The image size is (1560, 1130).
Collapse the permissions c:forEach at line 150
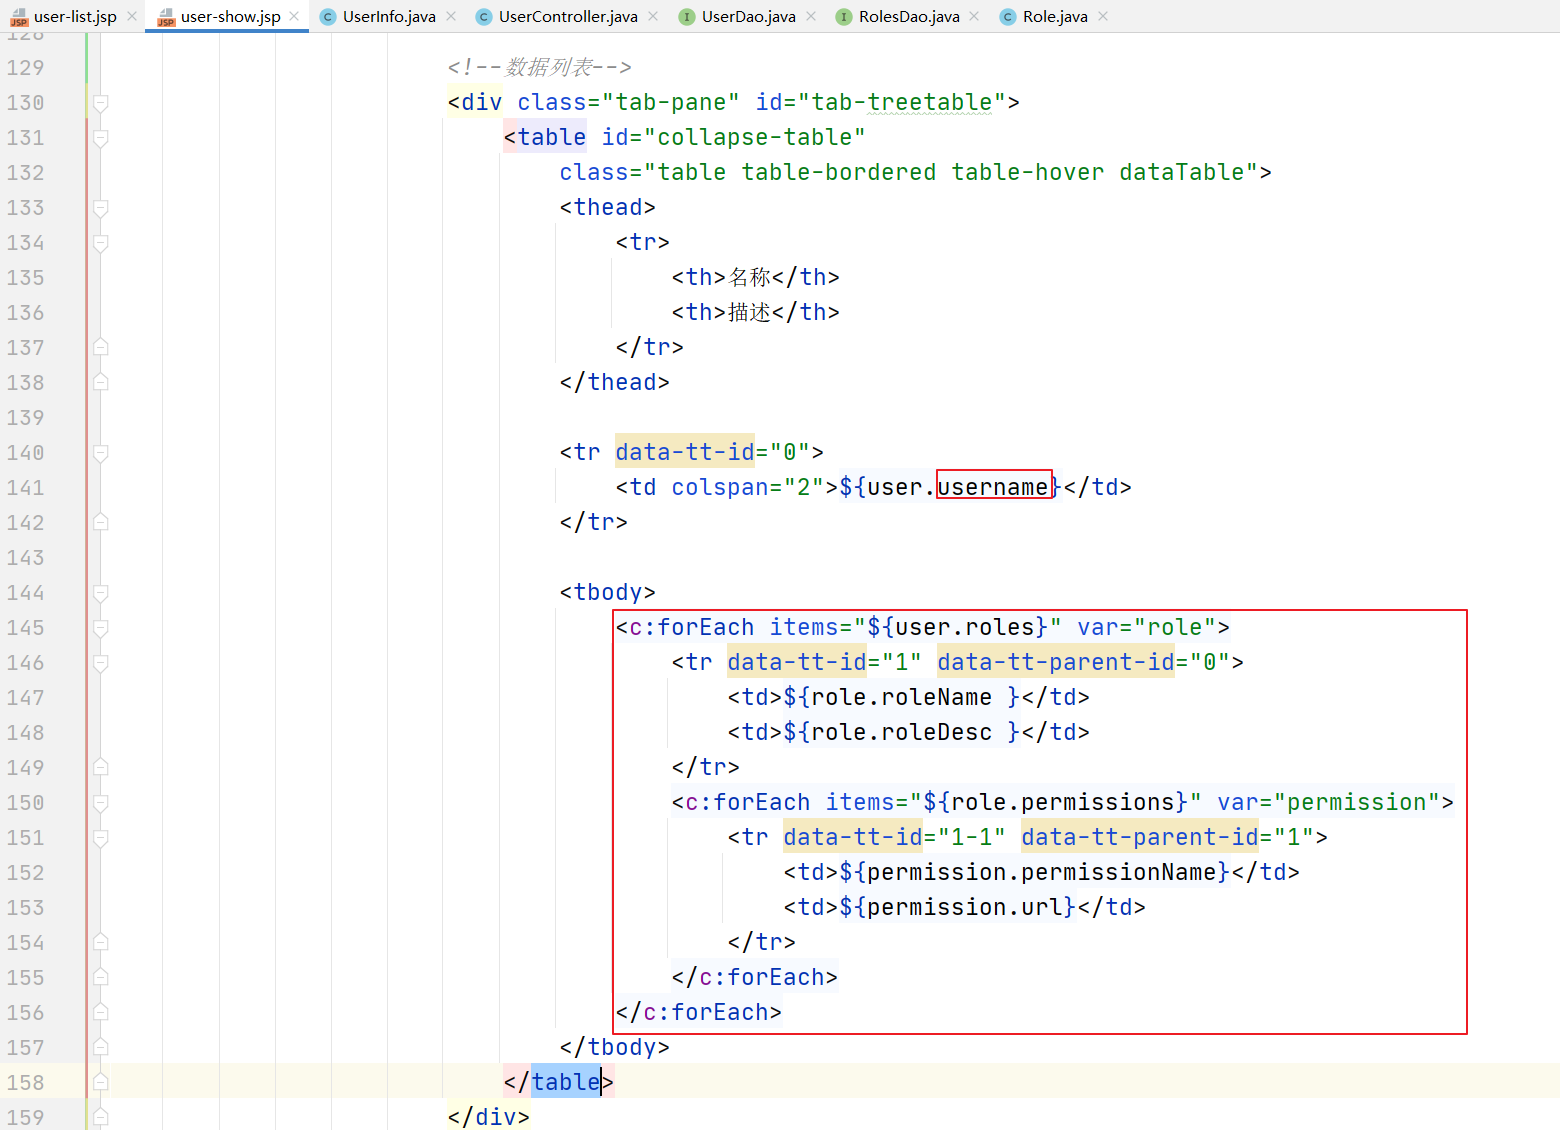point(101,803)
